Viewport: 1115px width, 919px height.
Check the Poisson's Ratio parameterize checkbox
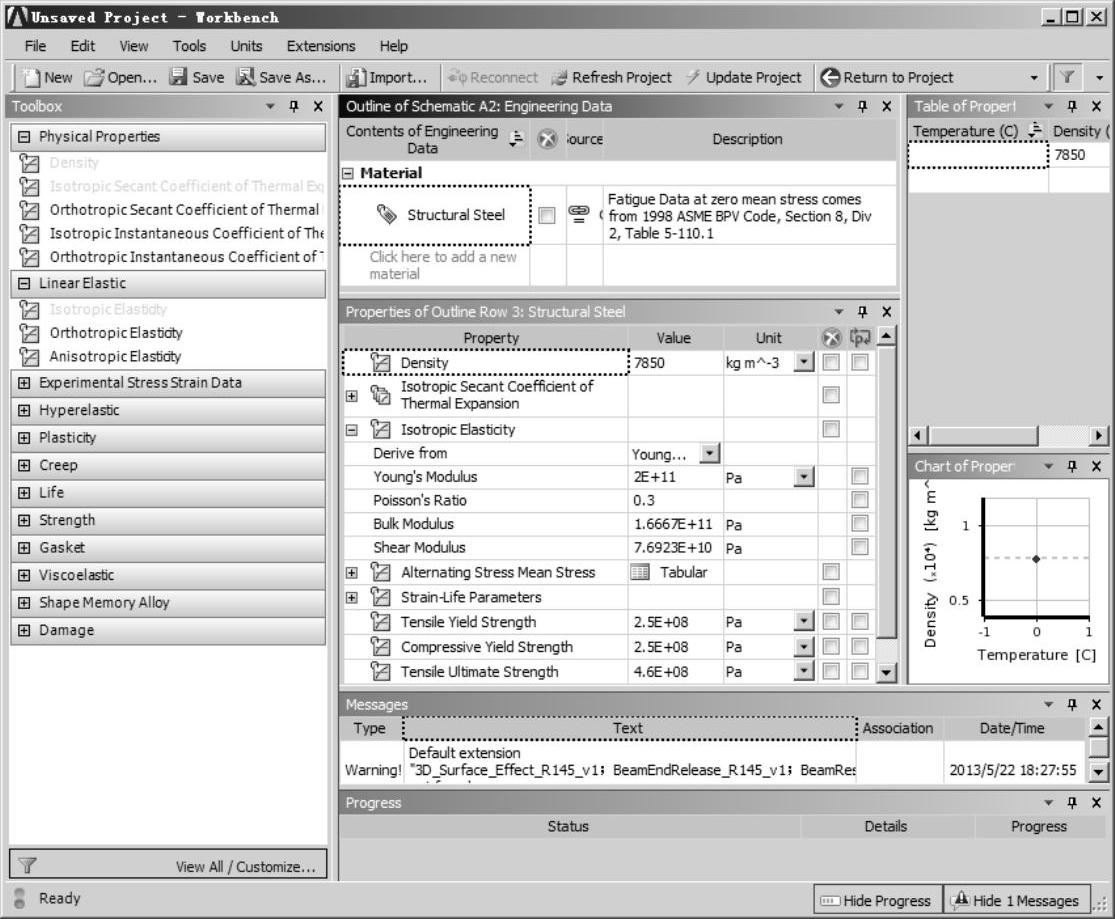[x=859, y=500]
